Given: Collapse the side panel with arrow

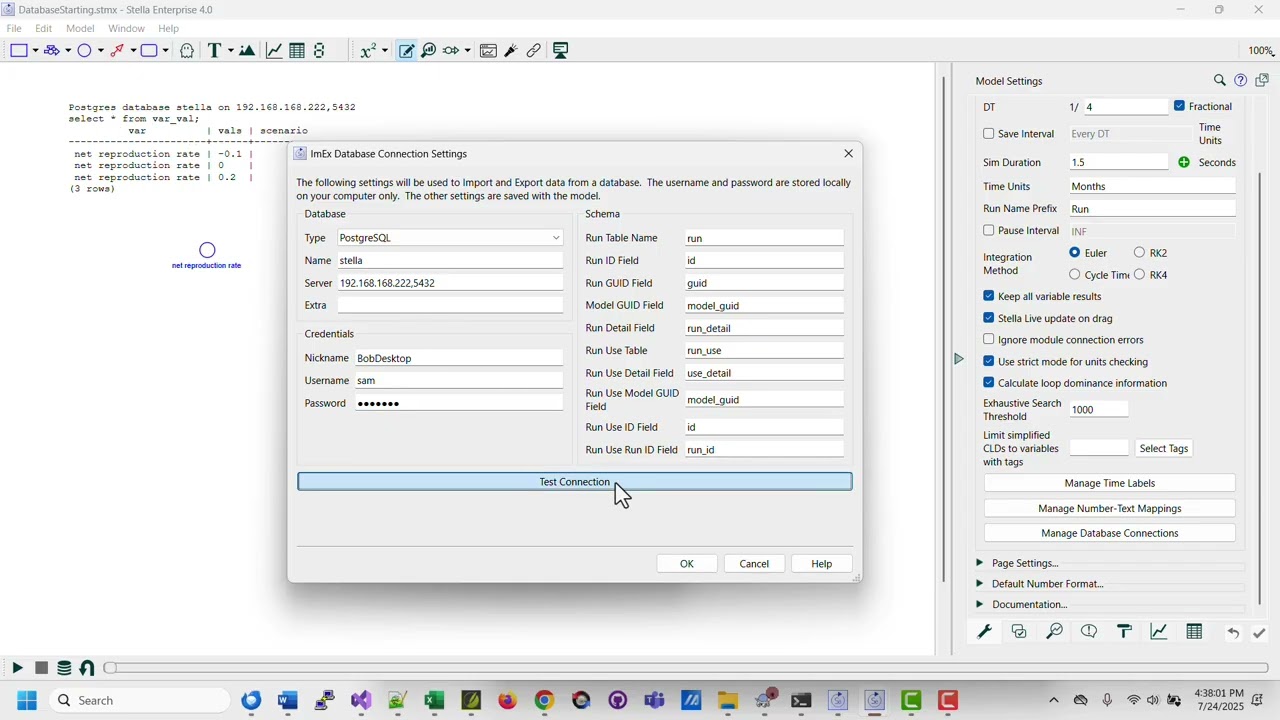Looking at the screenshot, I should pyautogui.click(x=959, y=358).
